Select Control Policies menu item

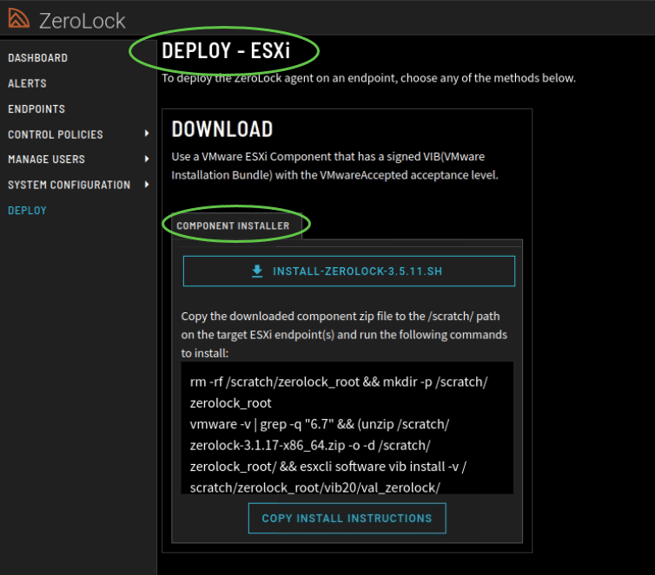point(55,135)
